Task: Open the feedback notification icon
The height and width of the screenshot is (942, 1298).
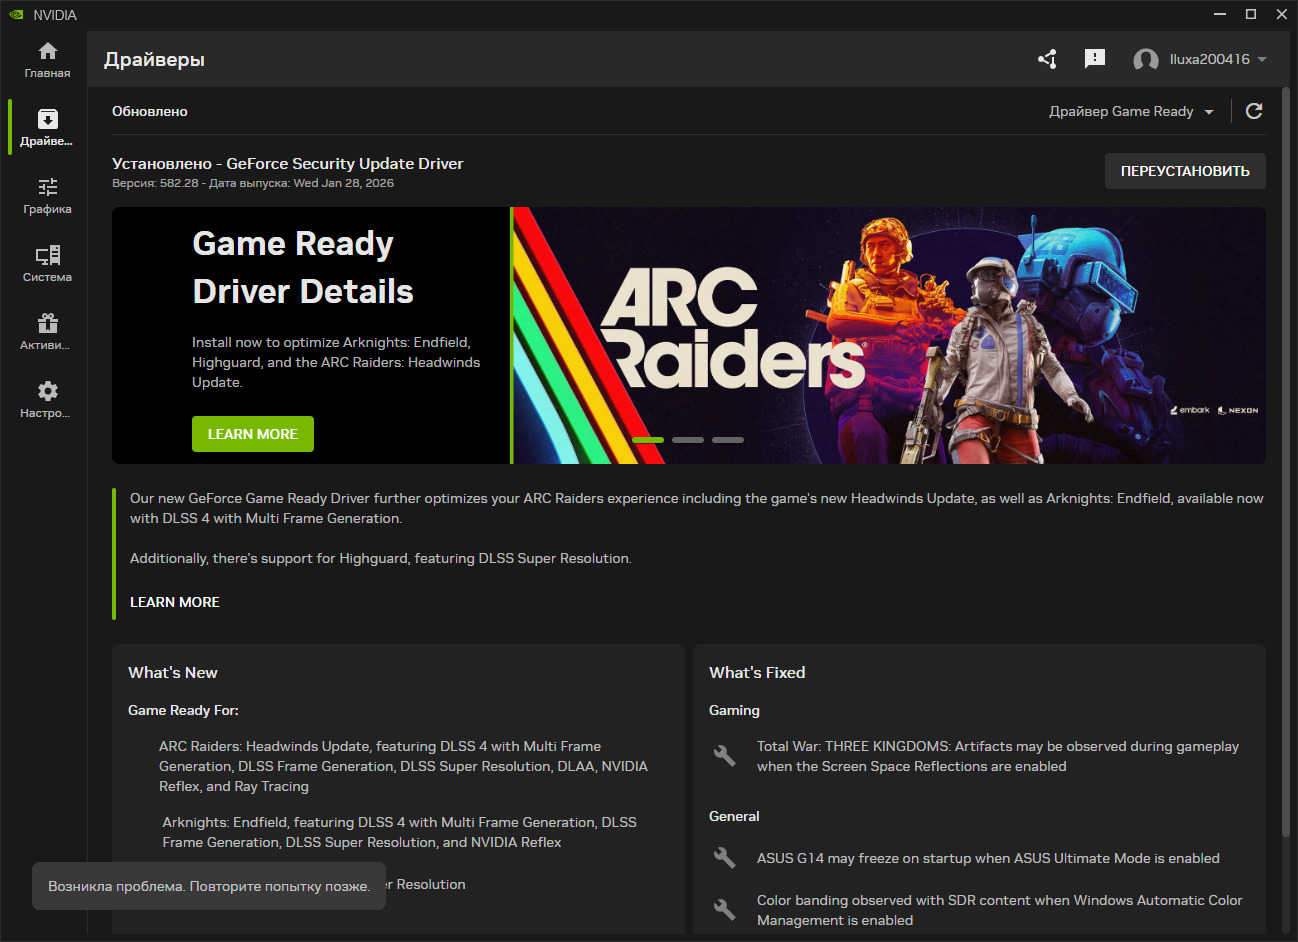Action: coord(1095,59)
